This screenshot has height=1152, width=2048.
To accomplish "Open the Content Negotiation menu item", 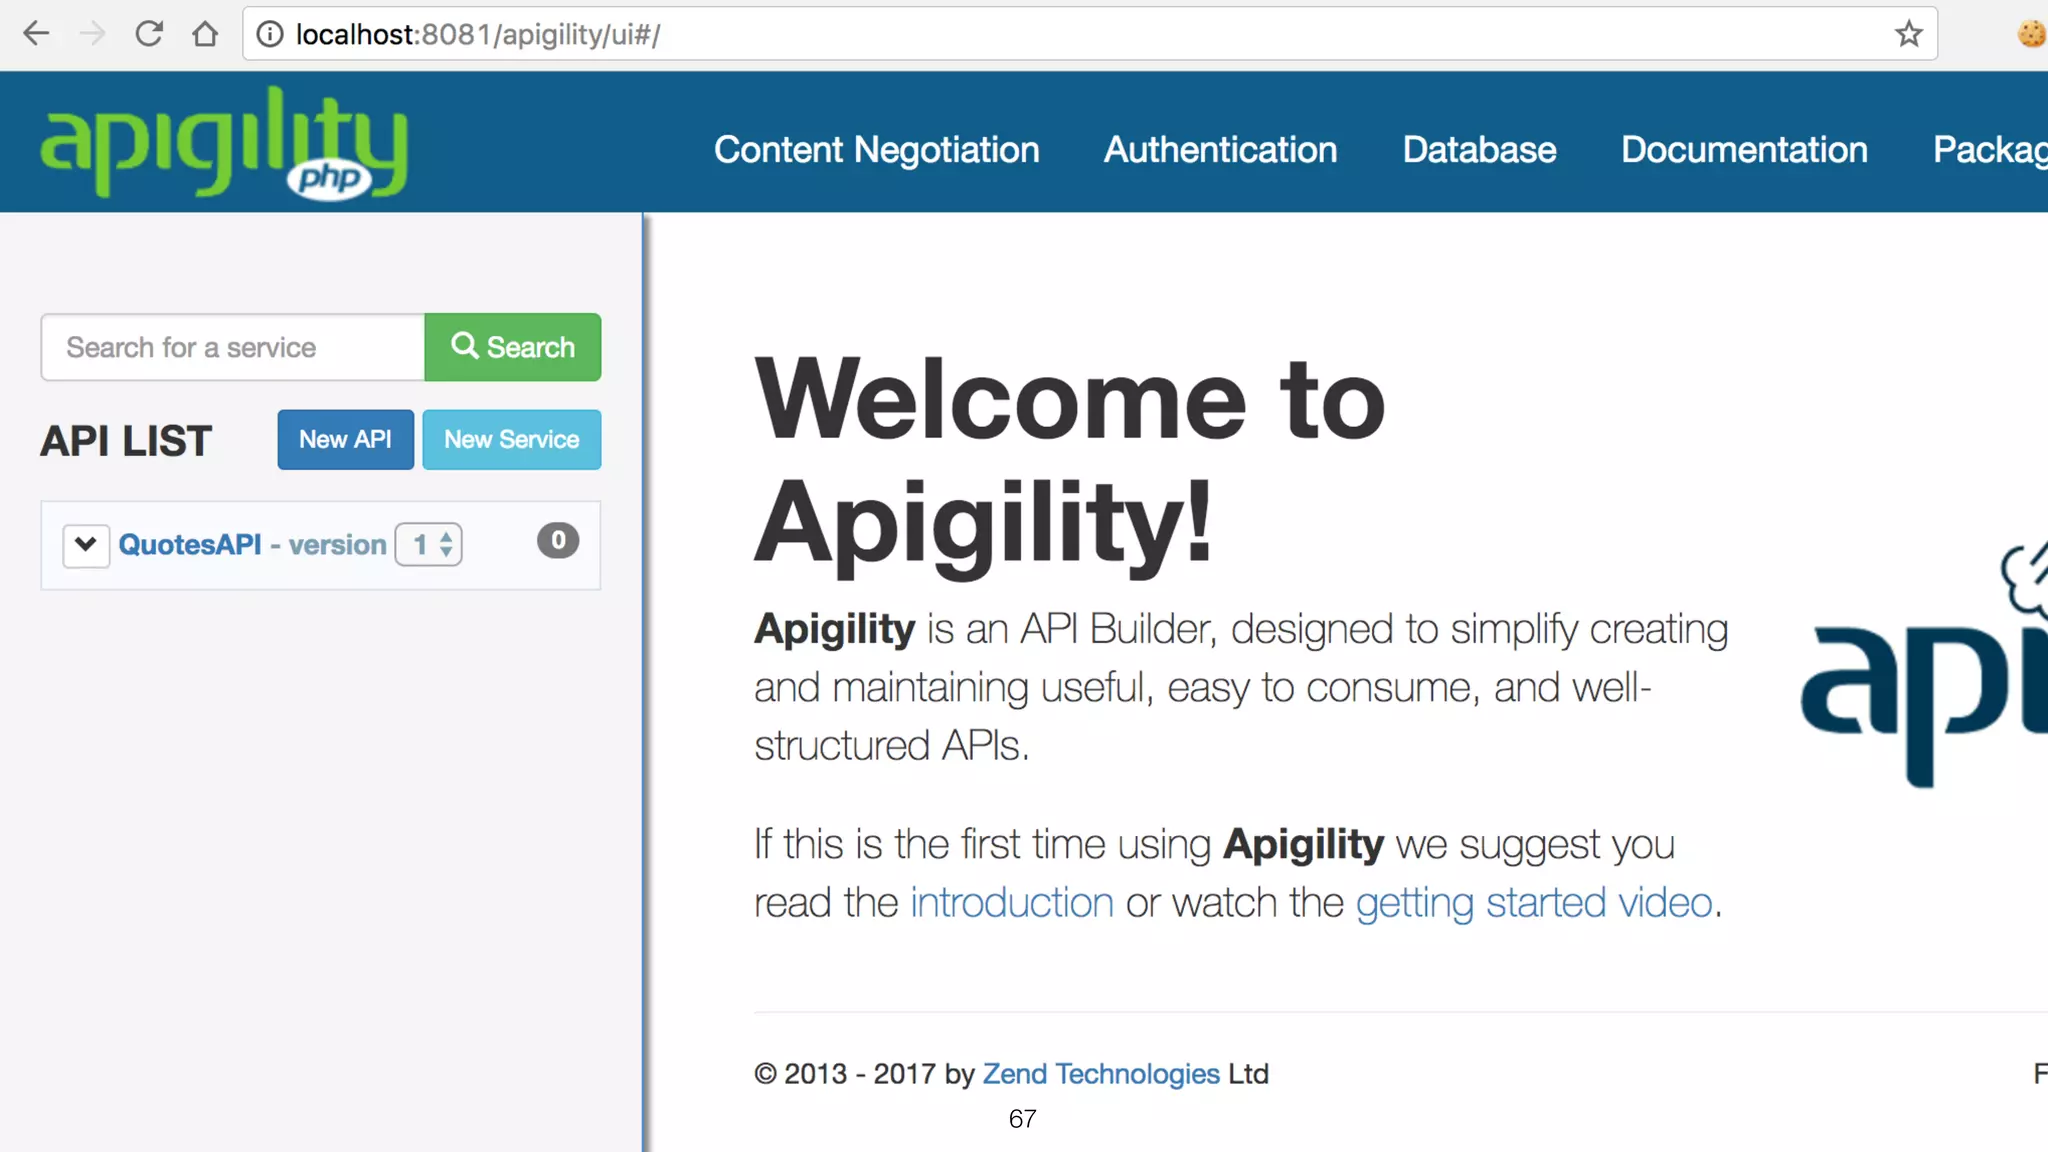I will [876, 150].
